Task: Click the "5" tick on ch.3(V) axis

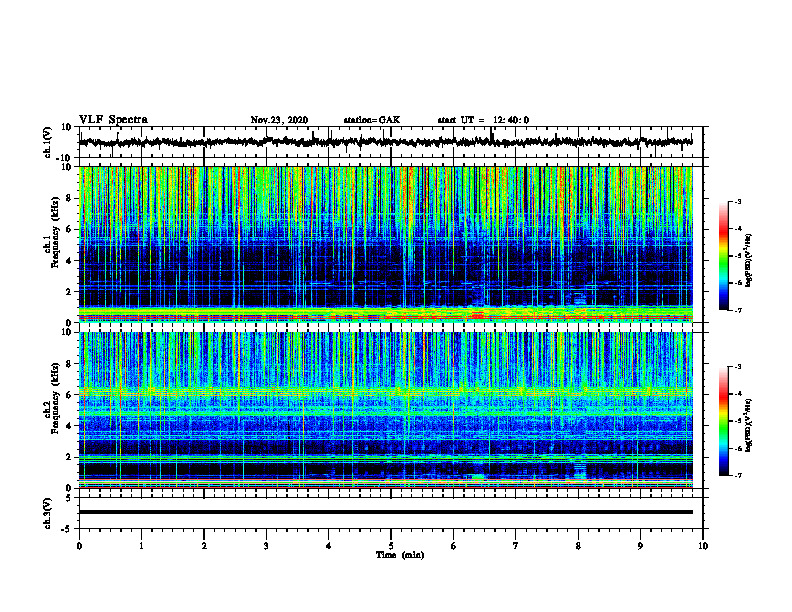Action: (x=69, y=497)
